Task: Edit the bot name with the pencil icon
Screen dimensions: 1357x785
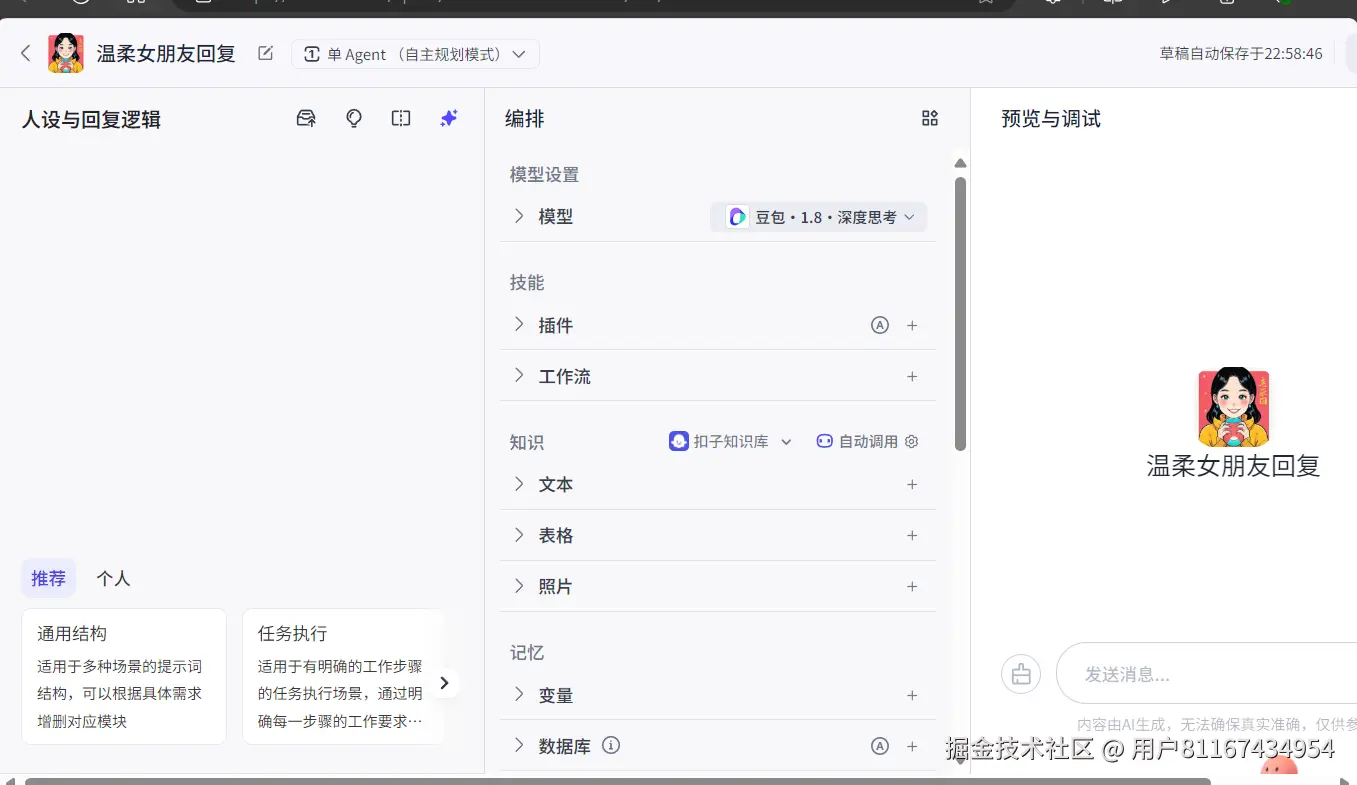Action: (x=265, y=53)
